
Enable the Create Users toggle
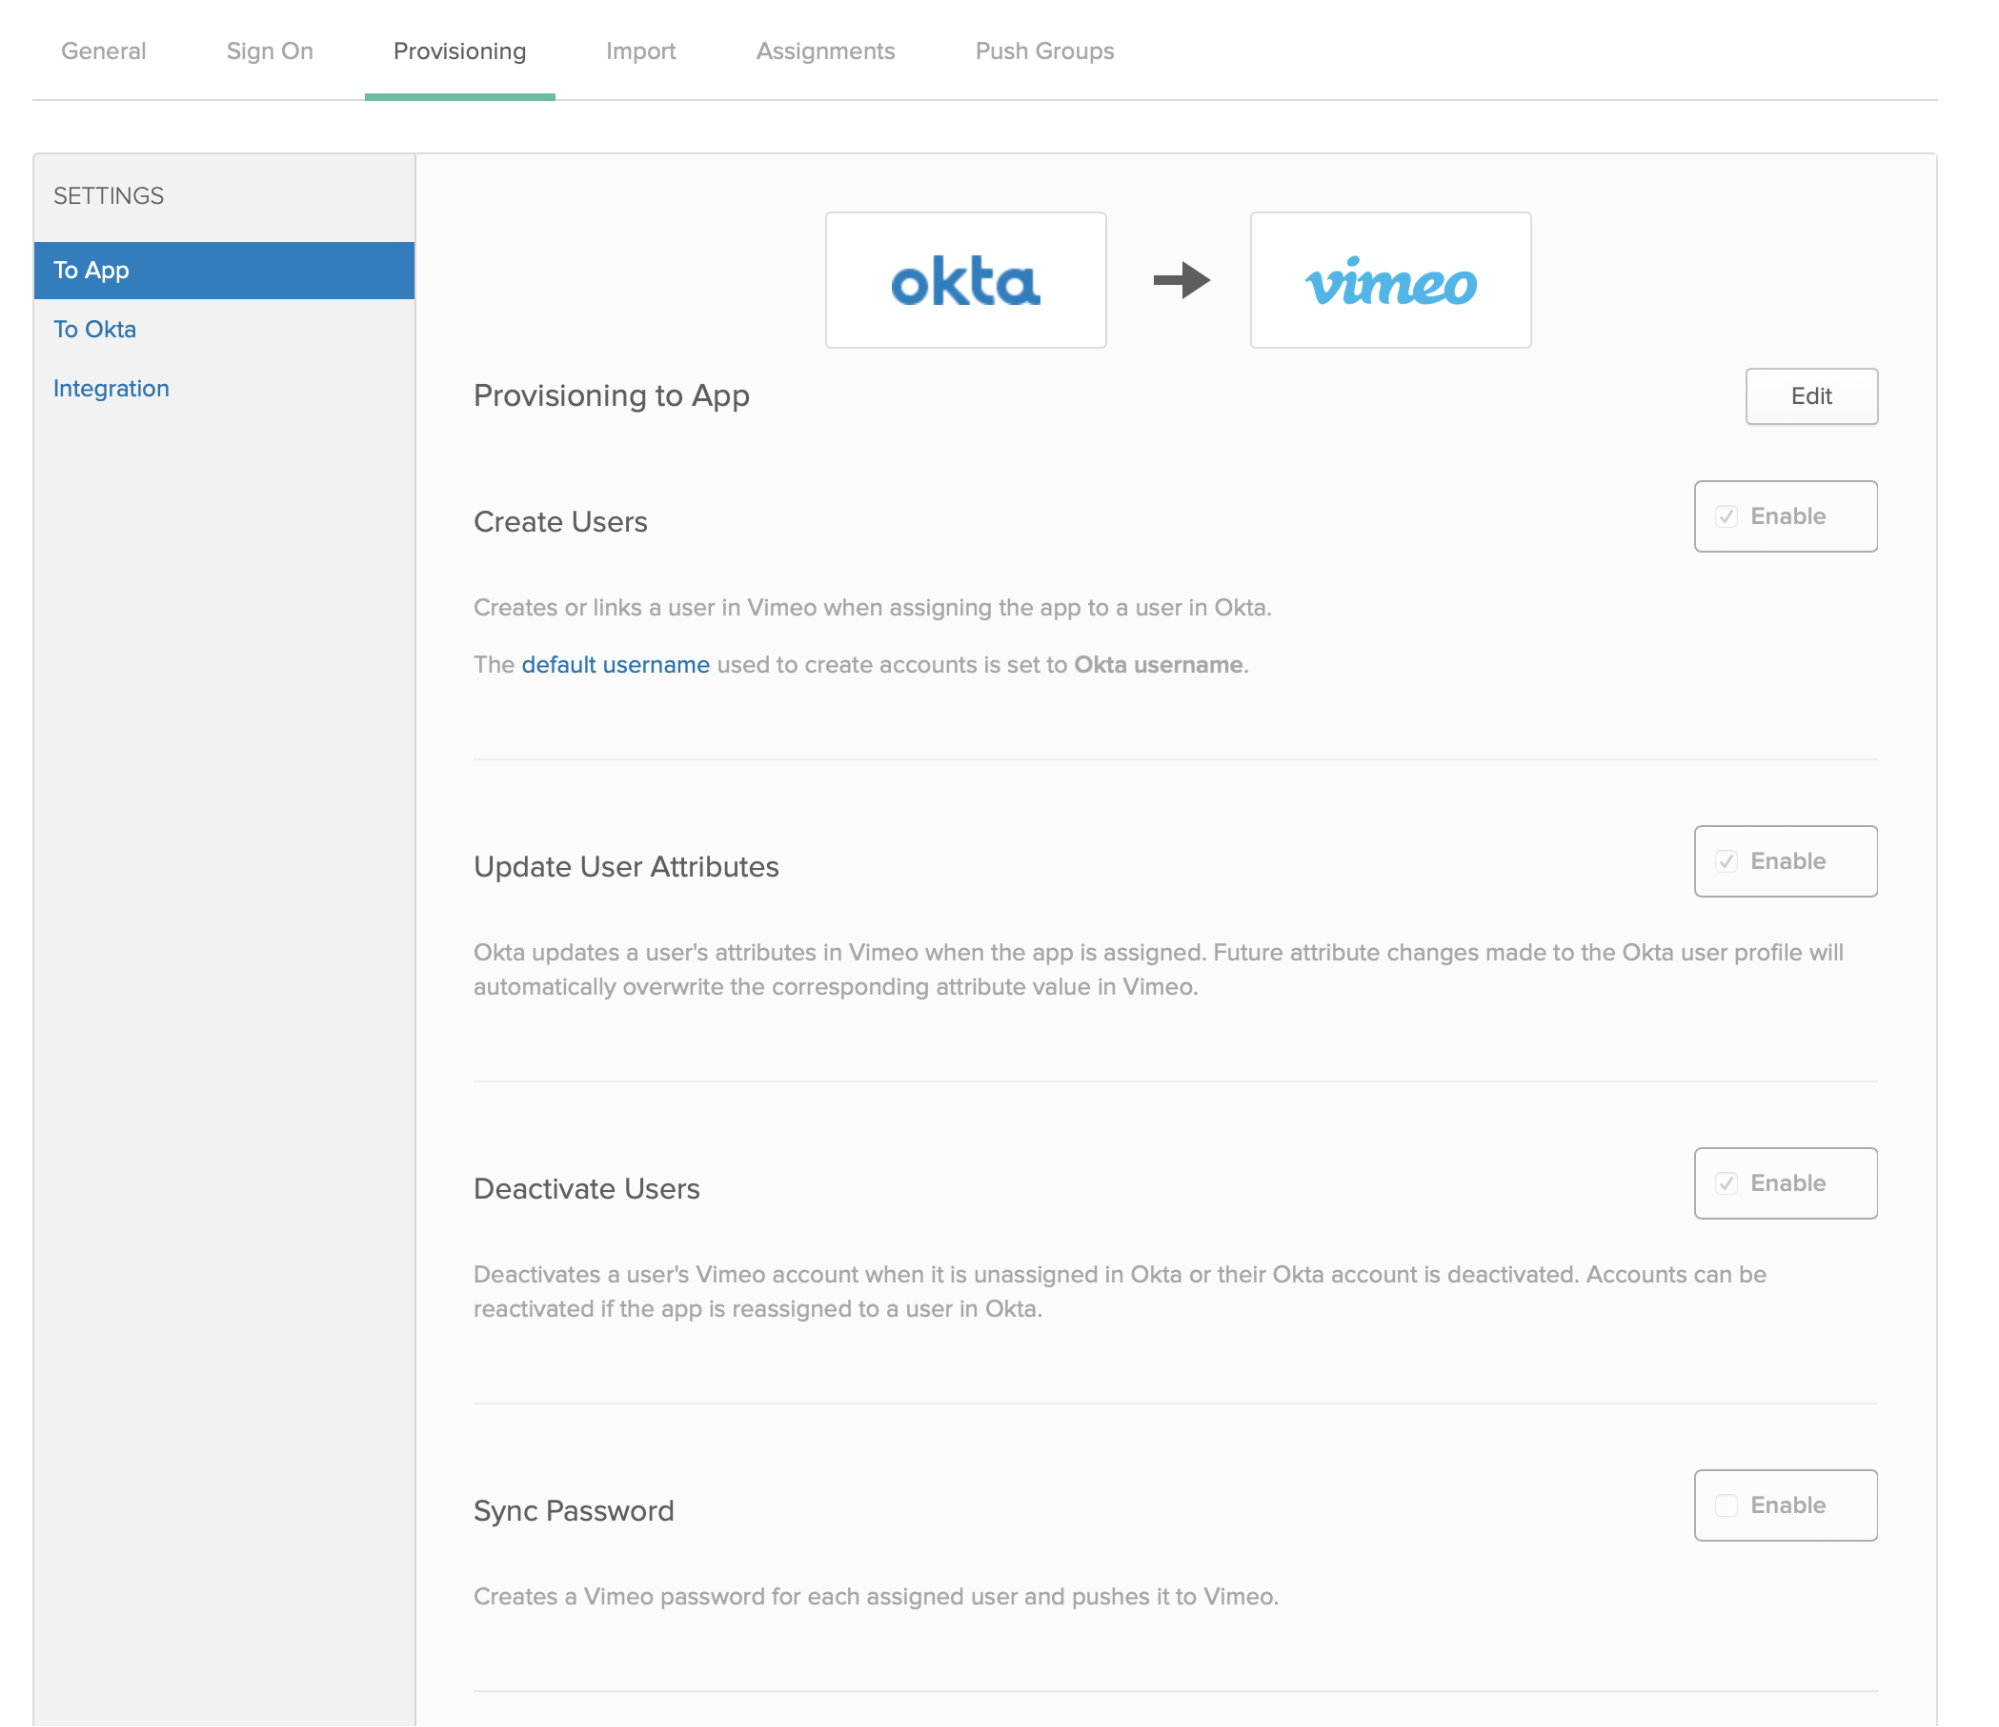(x=1729, y=517)
